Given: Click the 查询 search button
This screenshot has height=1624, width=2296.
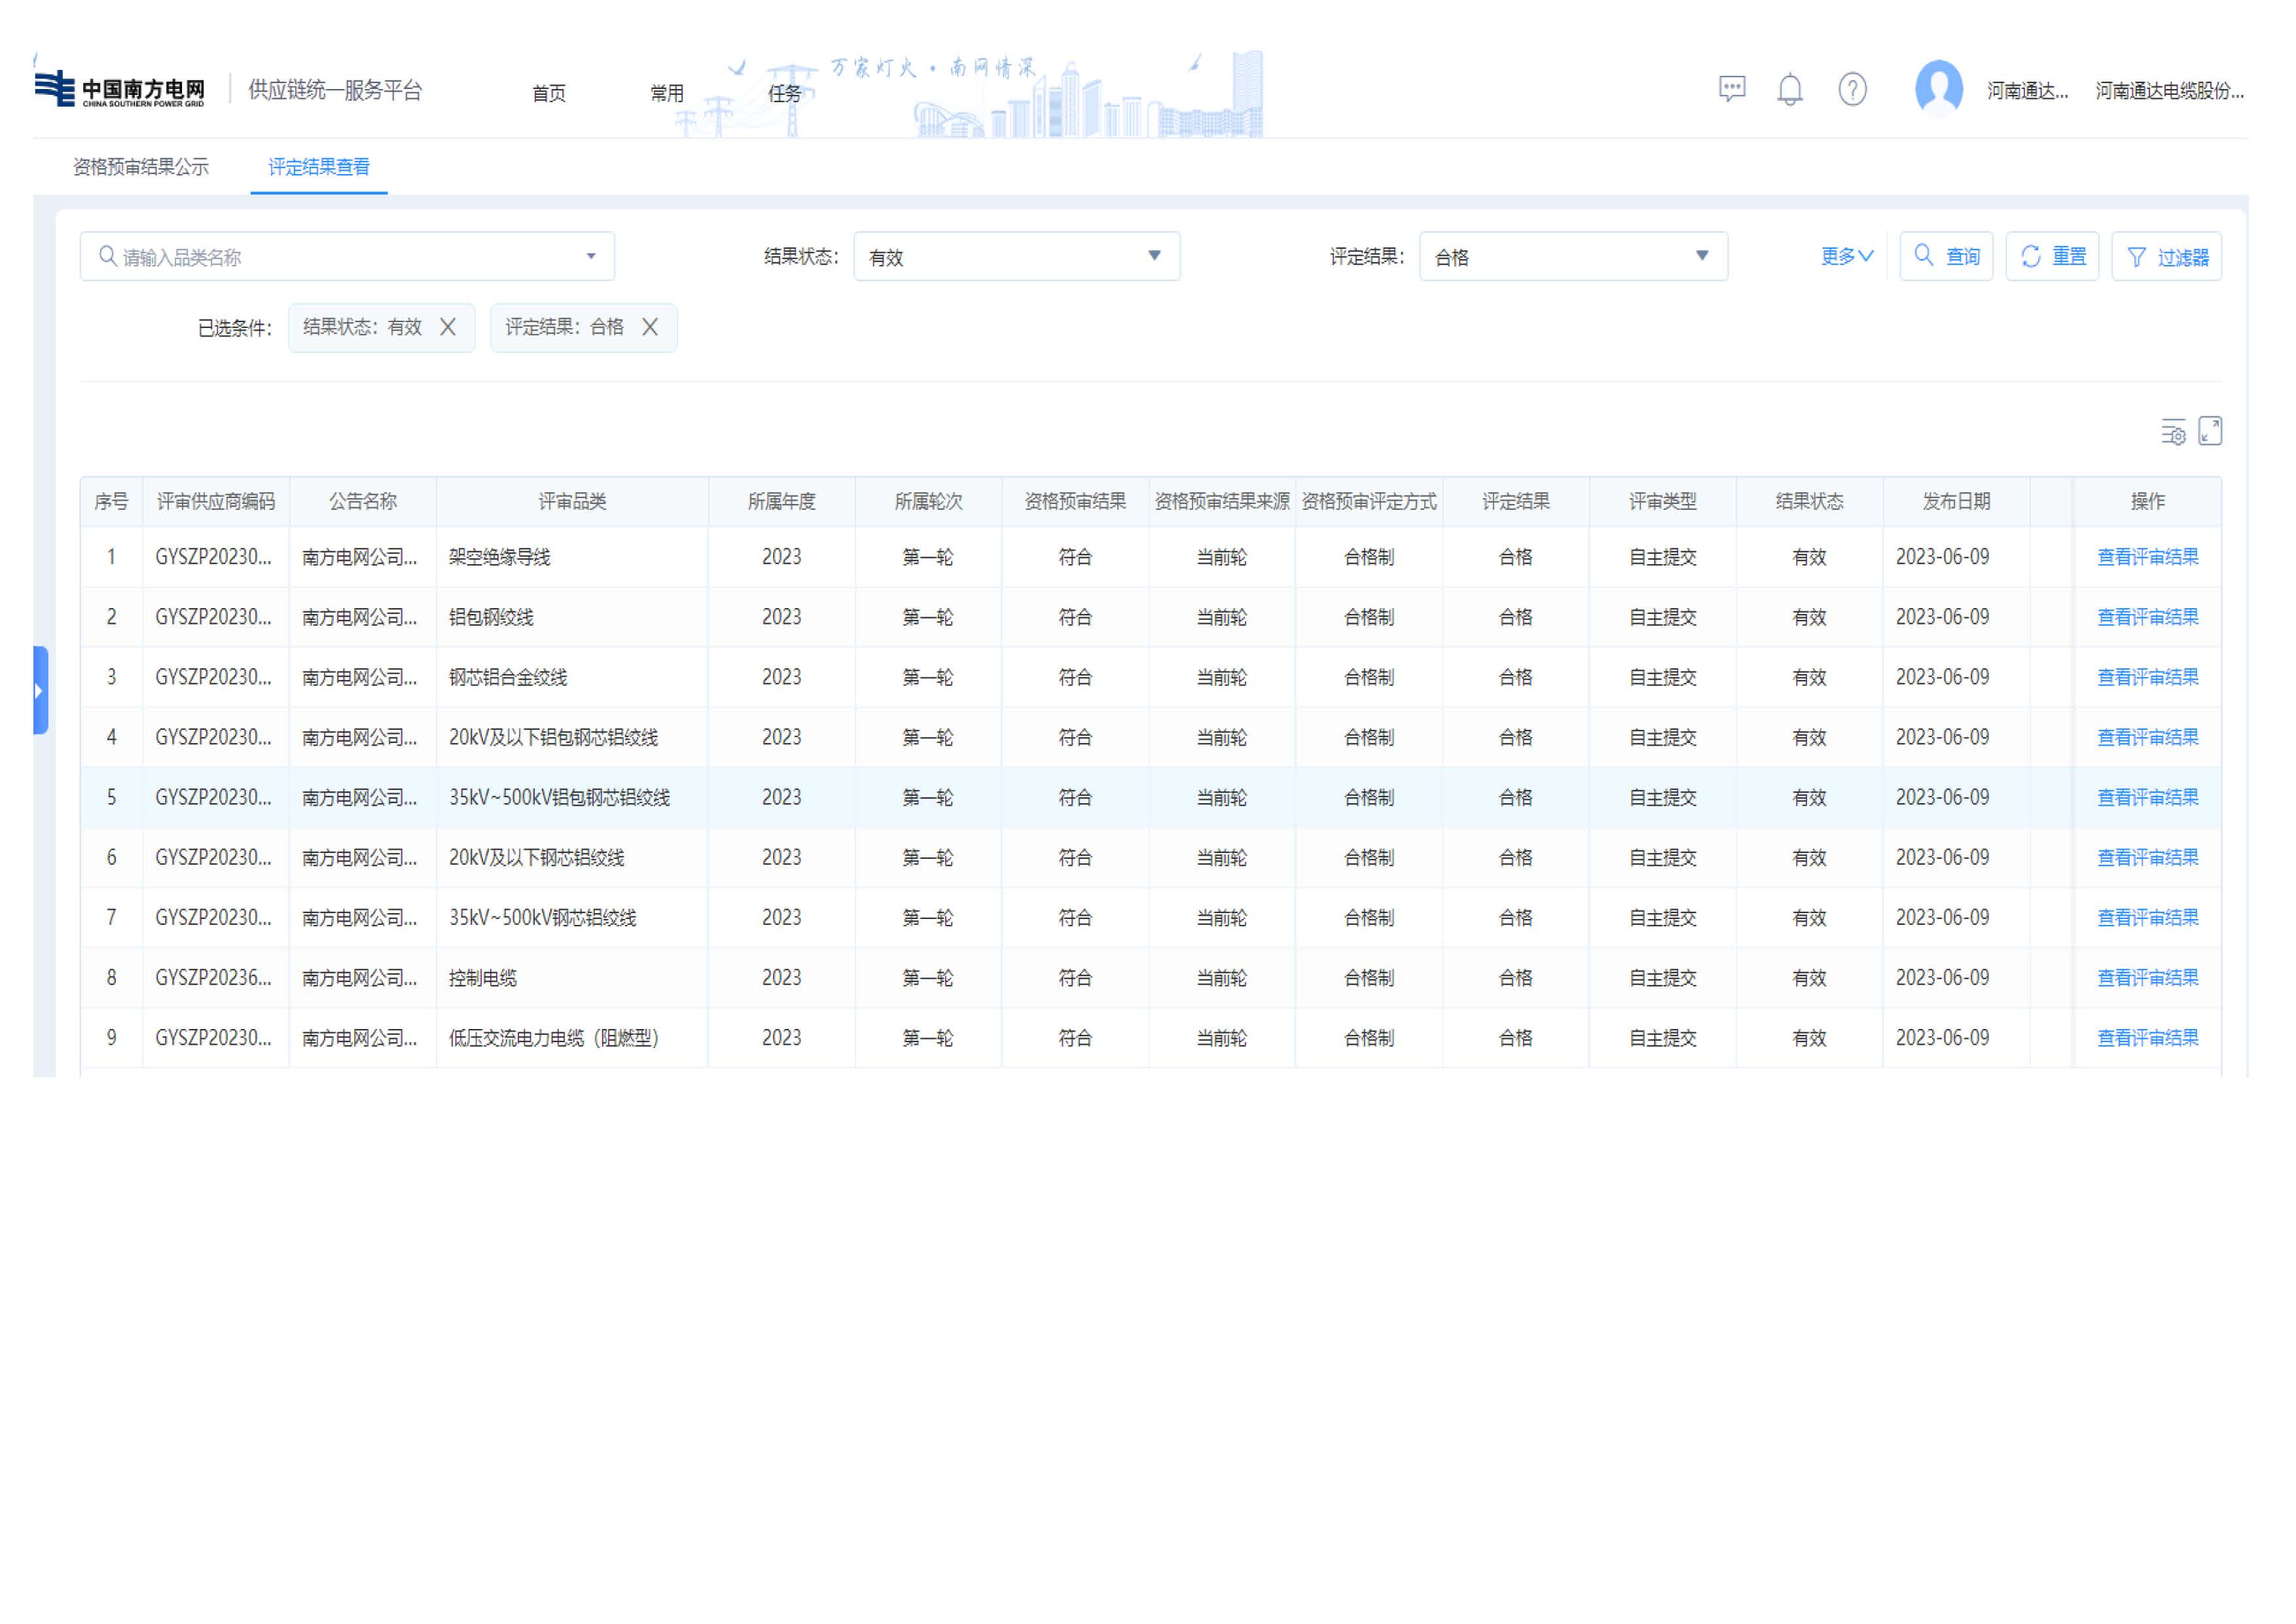Looking at the screenshot, I should coord(1946,257).
